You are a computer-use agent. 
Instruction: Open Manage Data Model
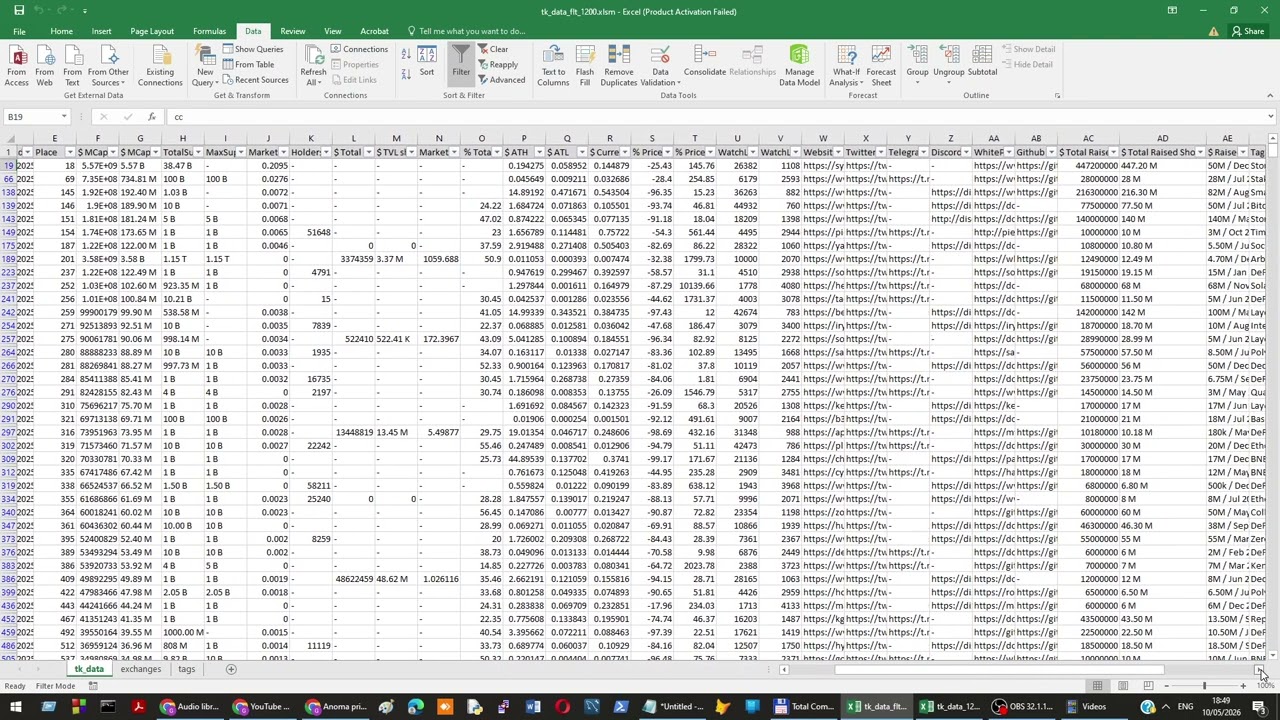(x=799, y=65)
